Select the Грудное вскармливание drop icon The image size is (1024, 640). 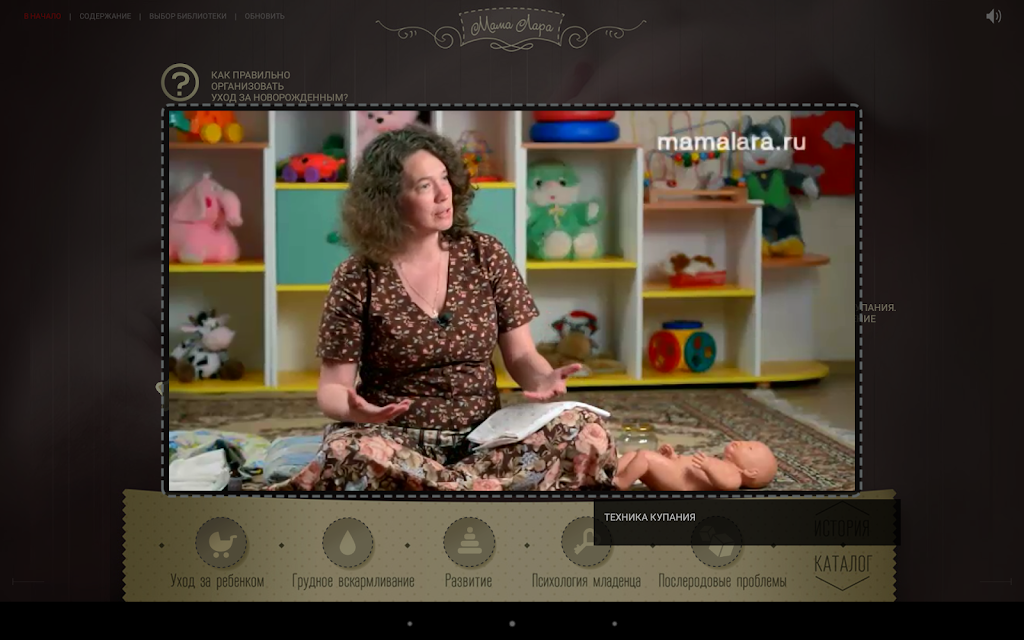point(347,543)
